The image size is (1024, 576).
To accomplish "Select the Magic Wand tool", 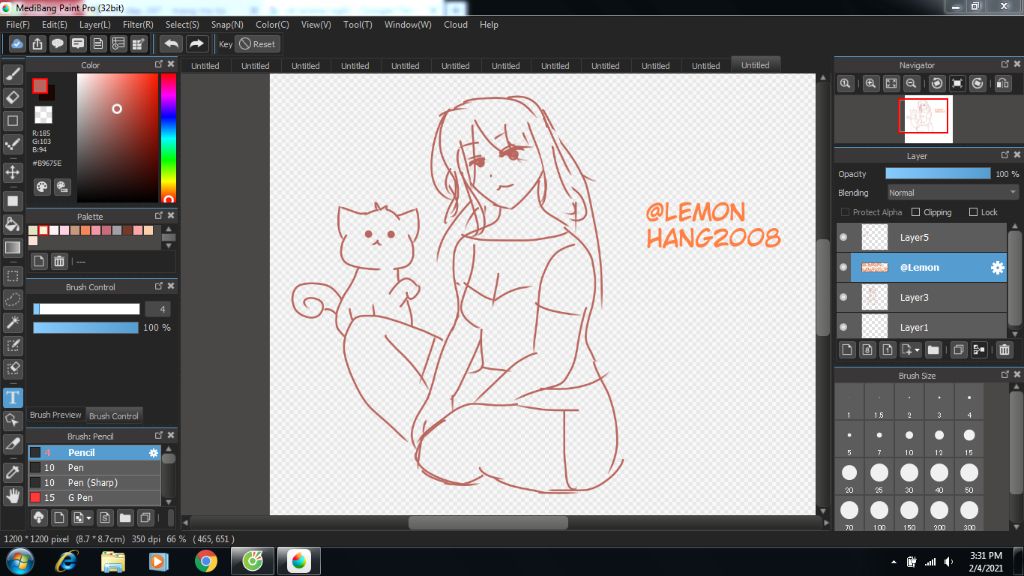I will pos(12,322).
